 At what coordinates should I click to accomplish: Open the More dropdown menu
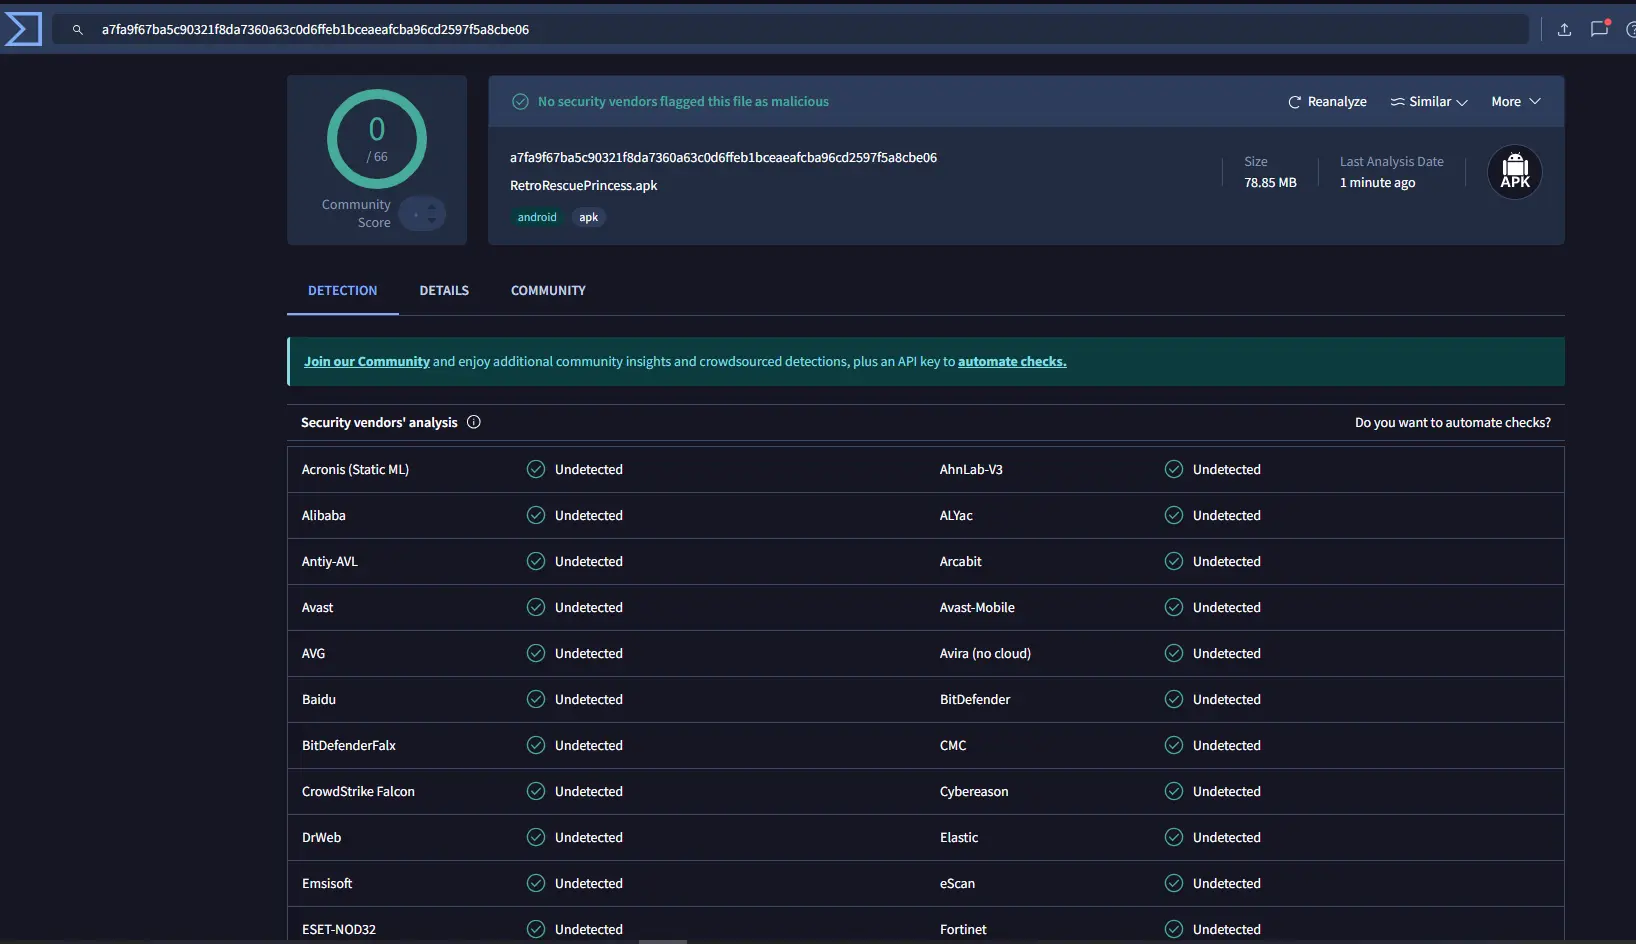click(x=1516, y=102)
